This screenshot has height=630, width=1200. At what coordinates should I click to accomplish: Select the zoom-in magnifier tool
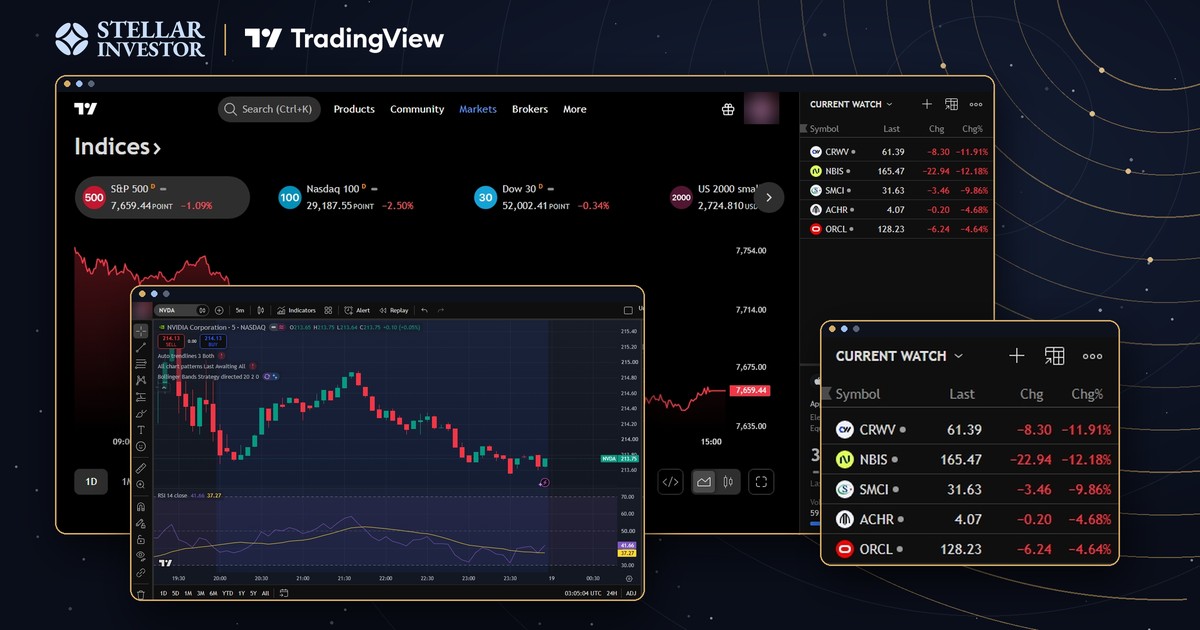point(141,484)
